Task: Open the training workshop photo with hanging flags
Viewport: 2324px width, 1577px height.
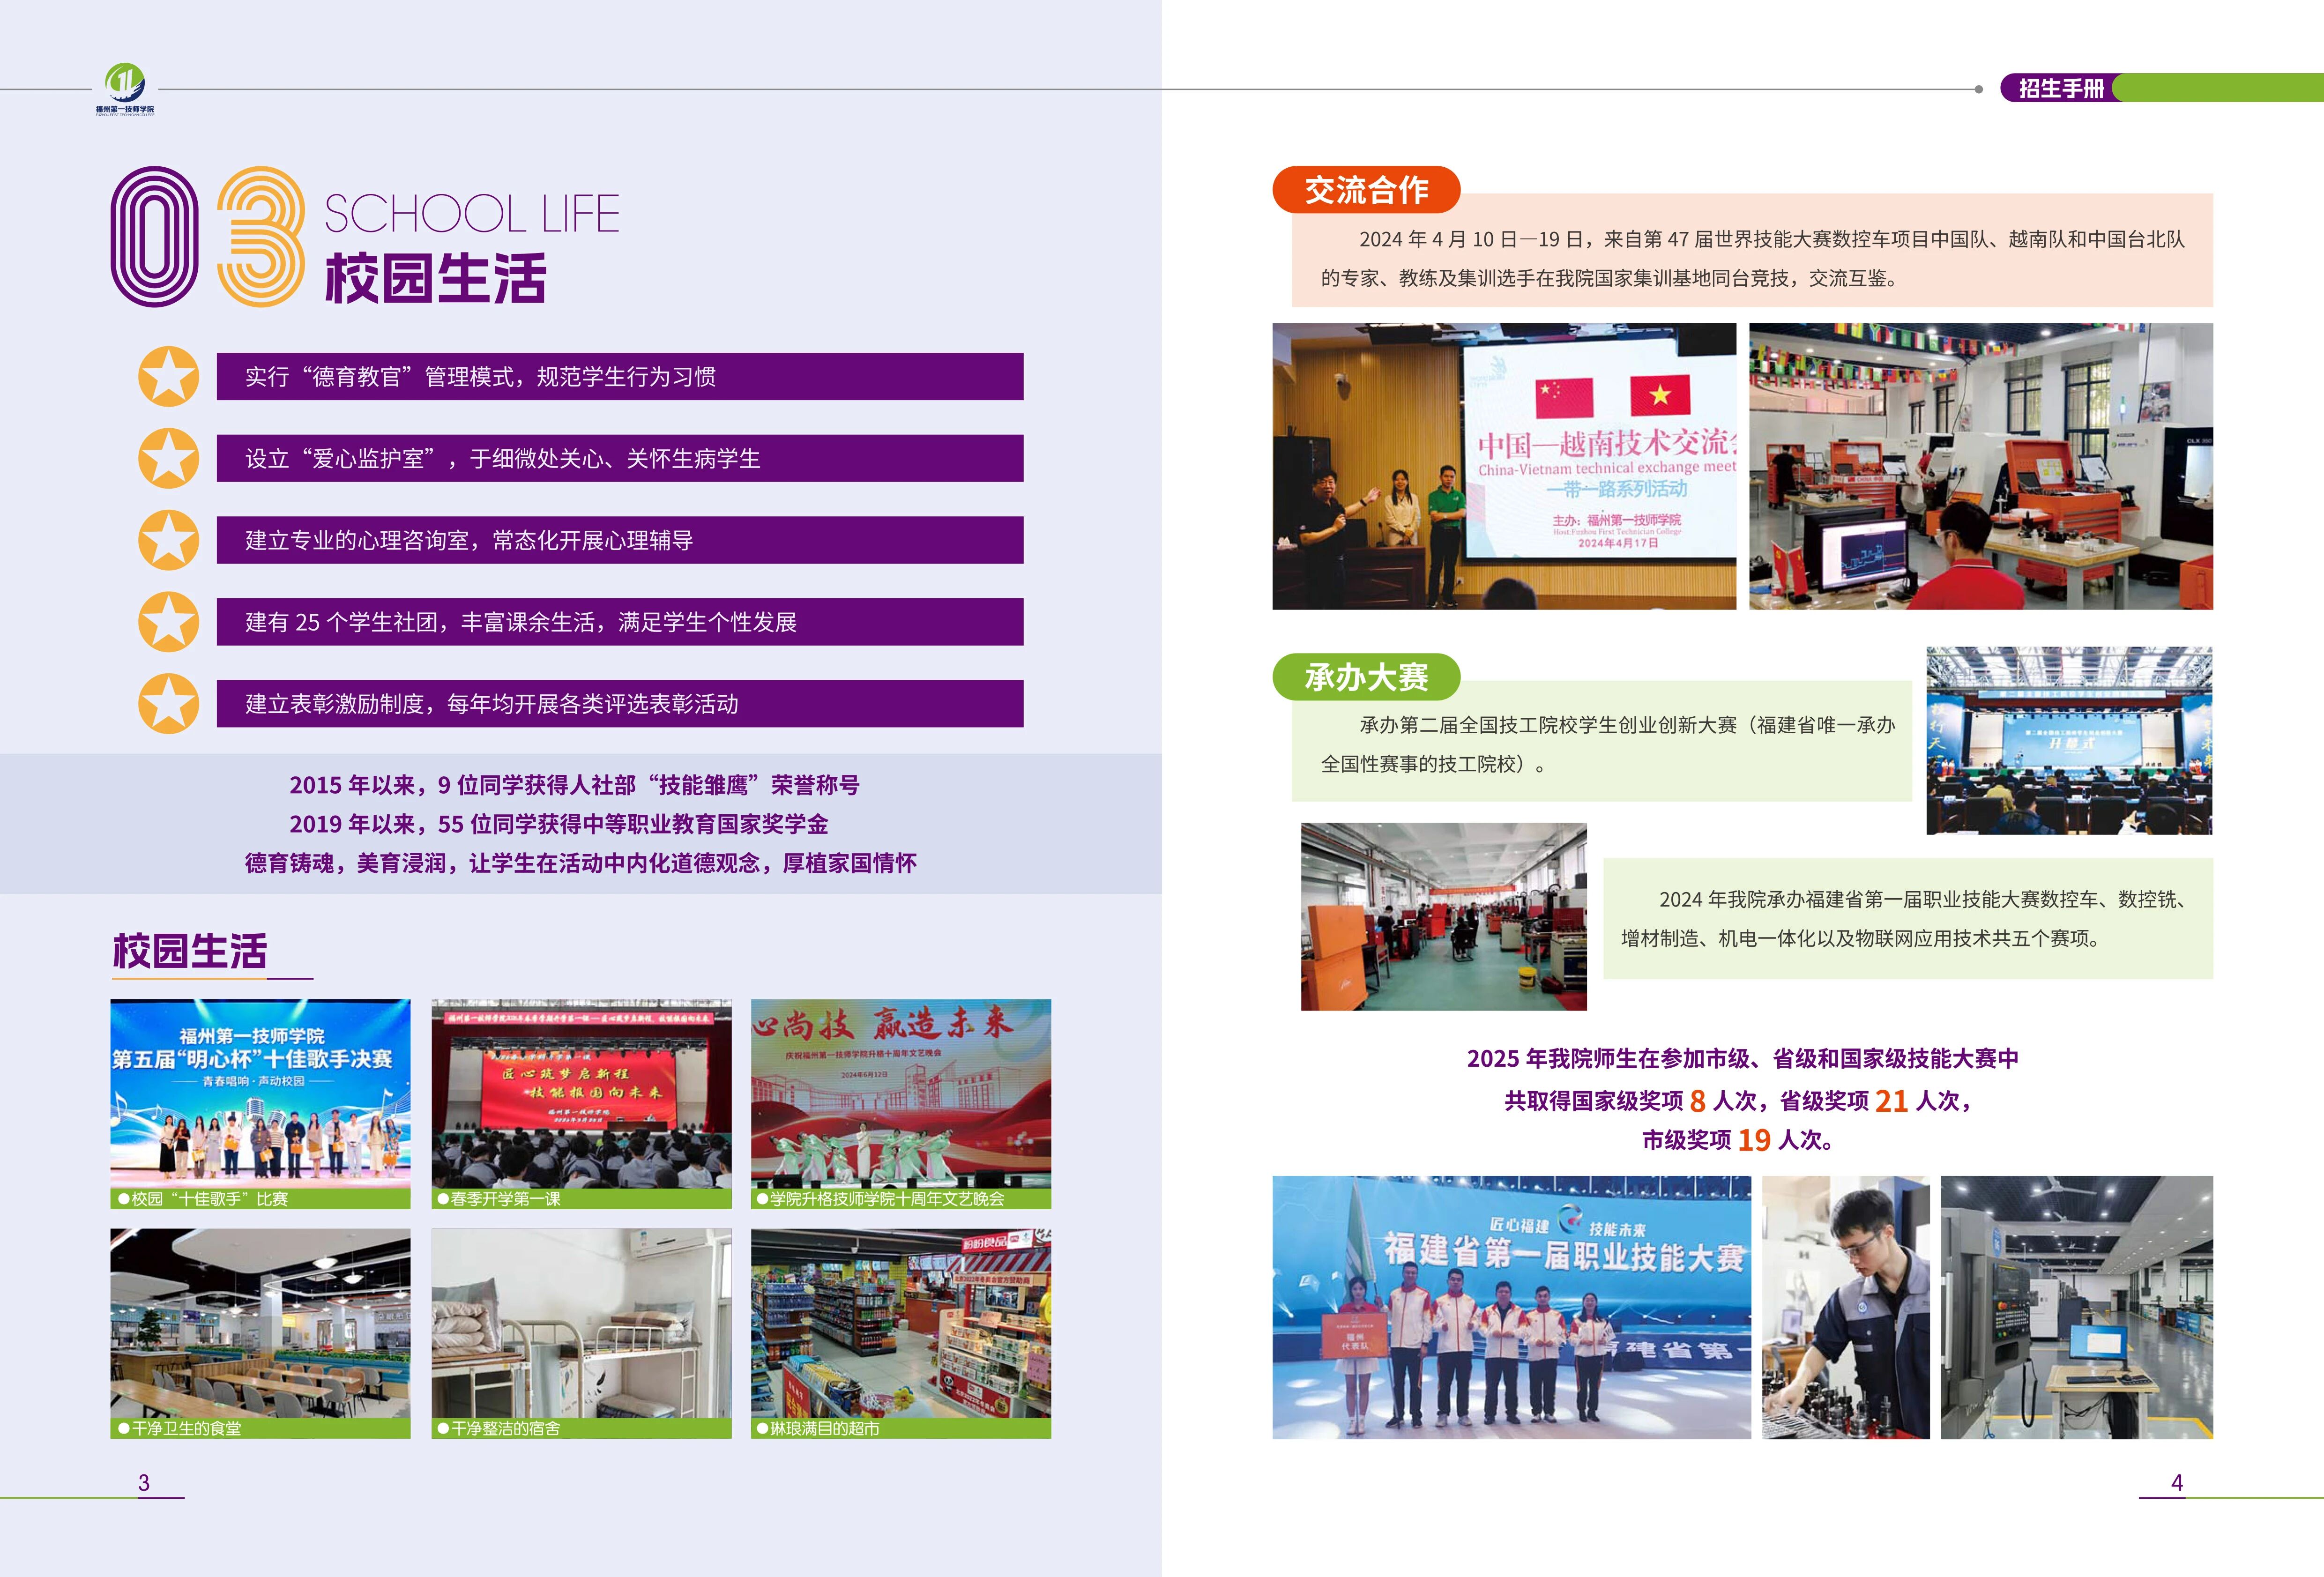Action: pyautogui.click(x=1981, y=466)
